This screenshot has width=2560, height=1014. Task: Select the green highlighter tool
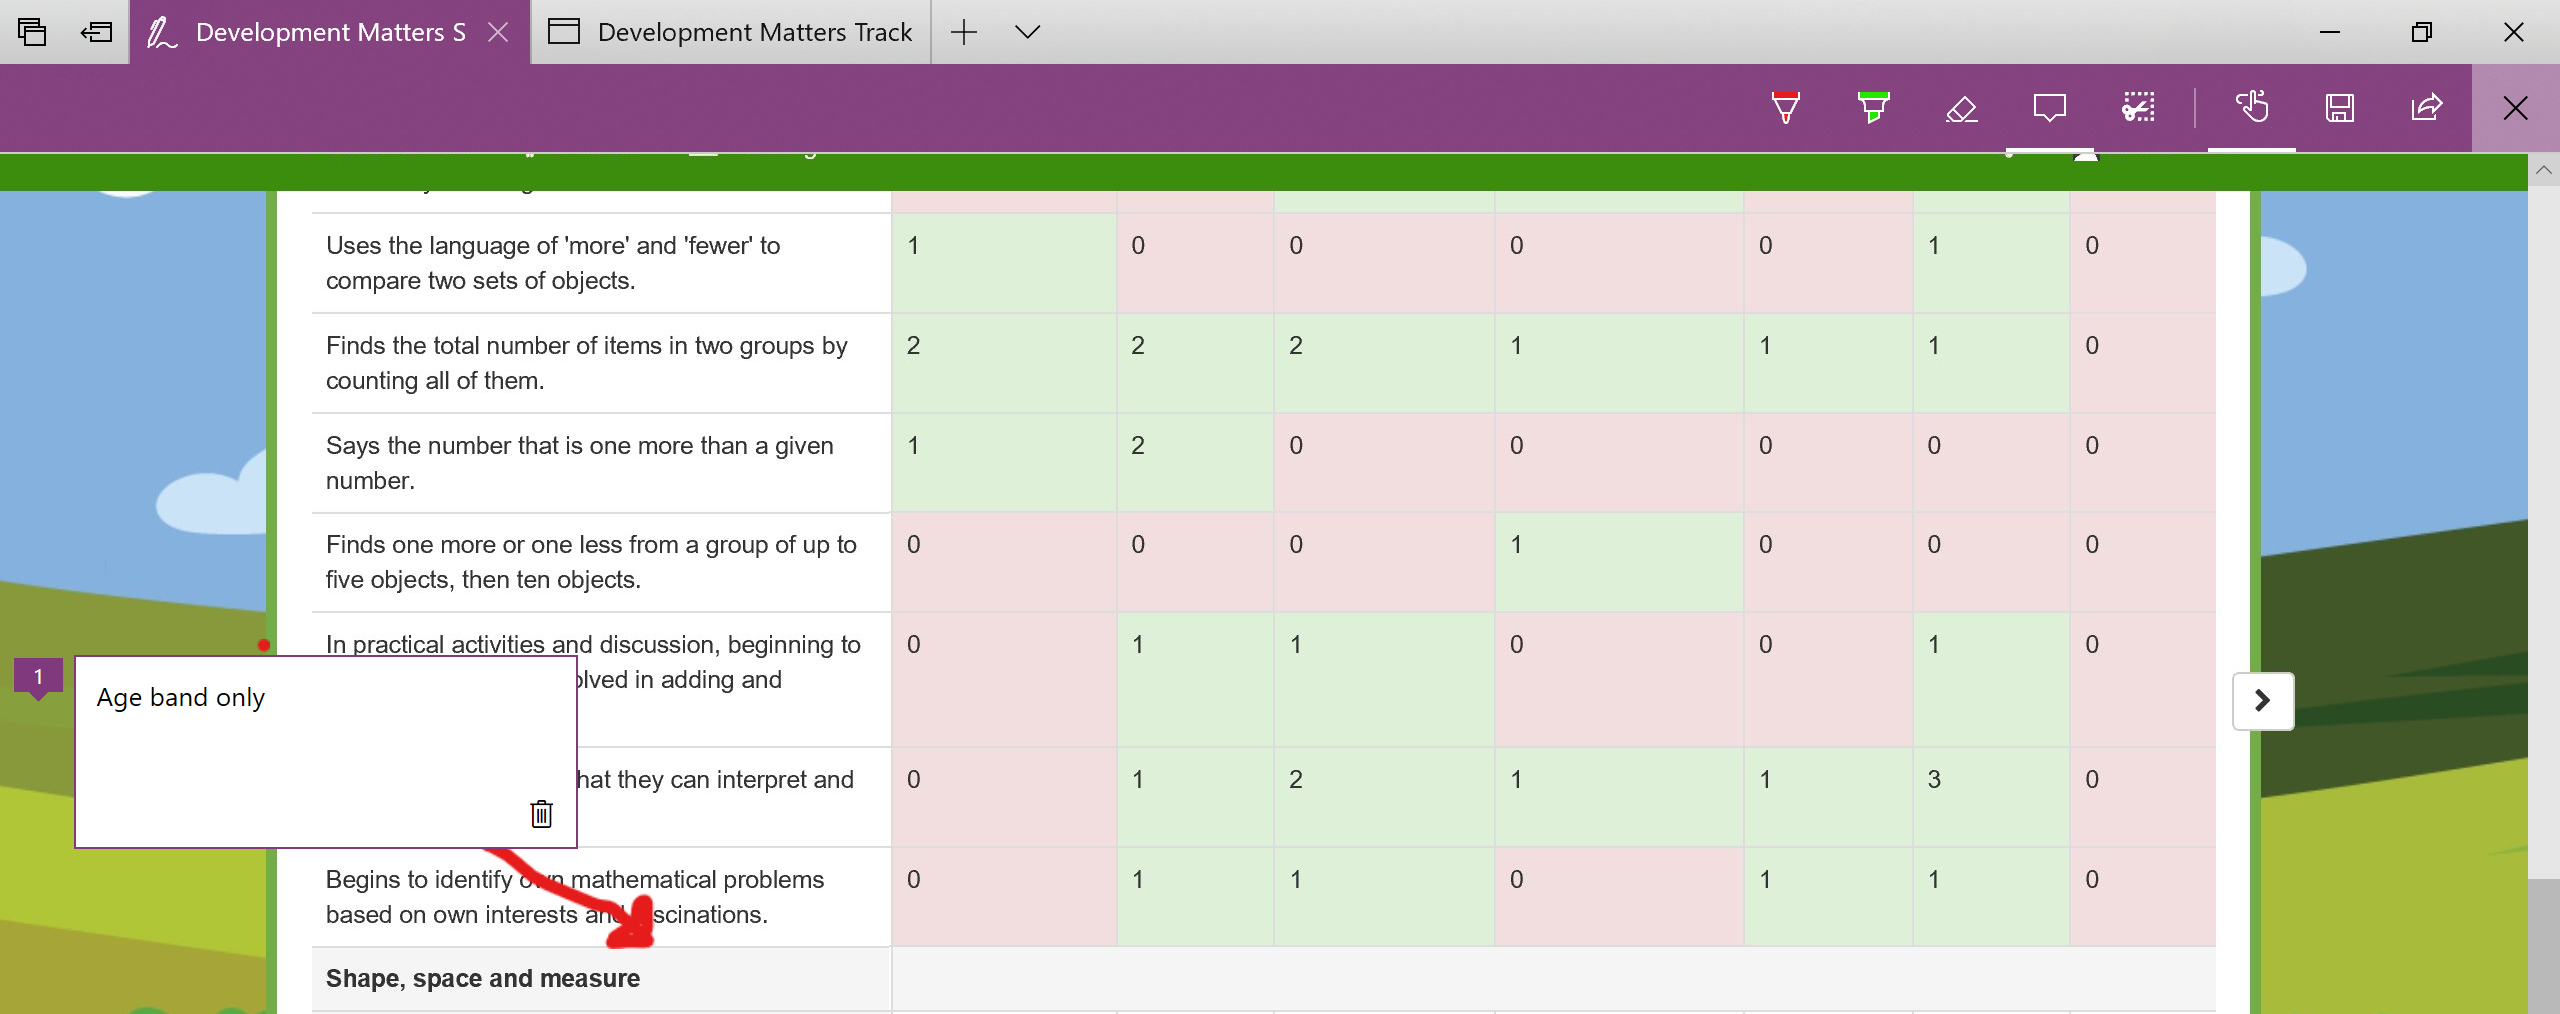1873,108
